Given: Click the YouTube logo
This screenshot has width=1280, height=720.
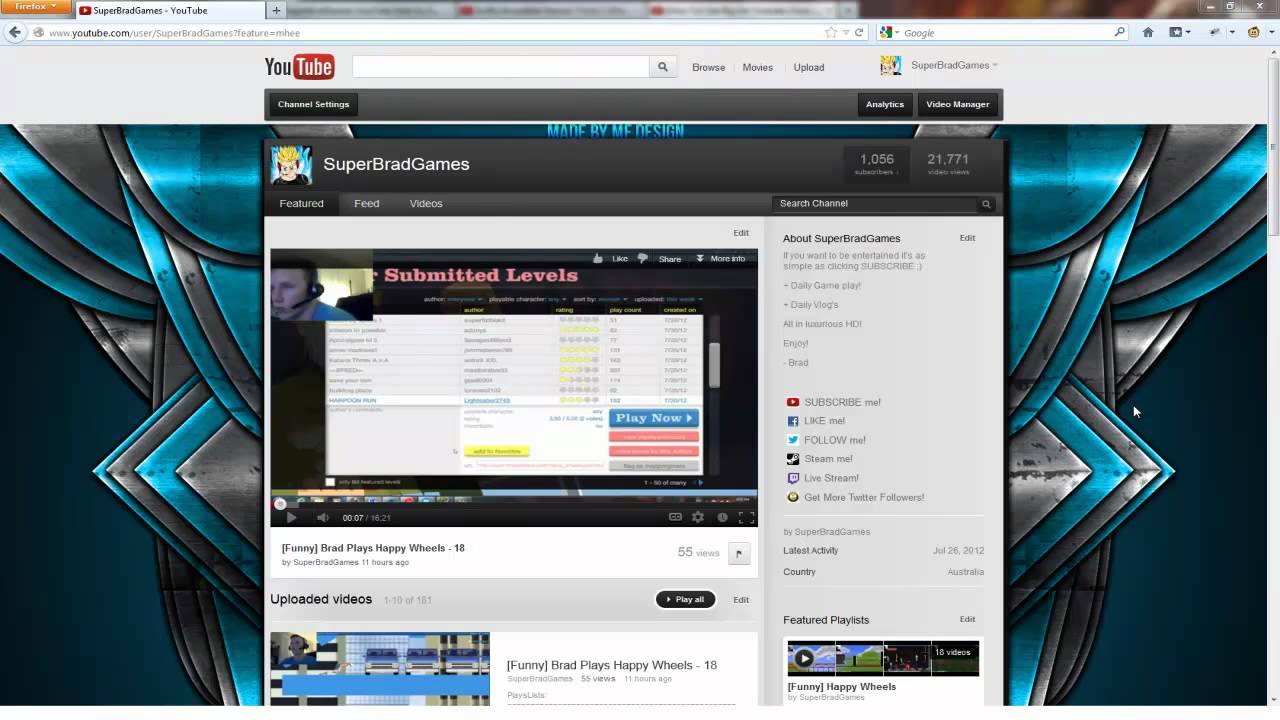Looking at the screenshot, I should [x=299, y=67].
